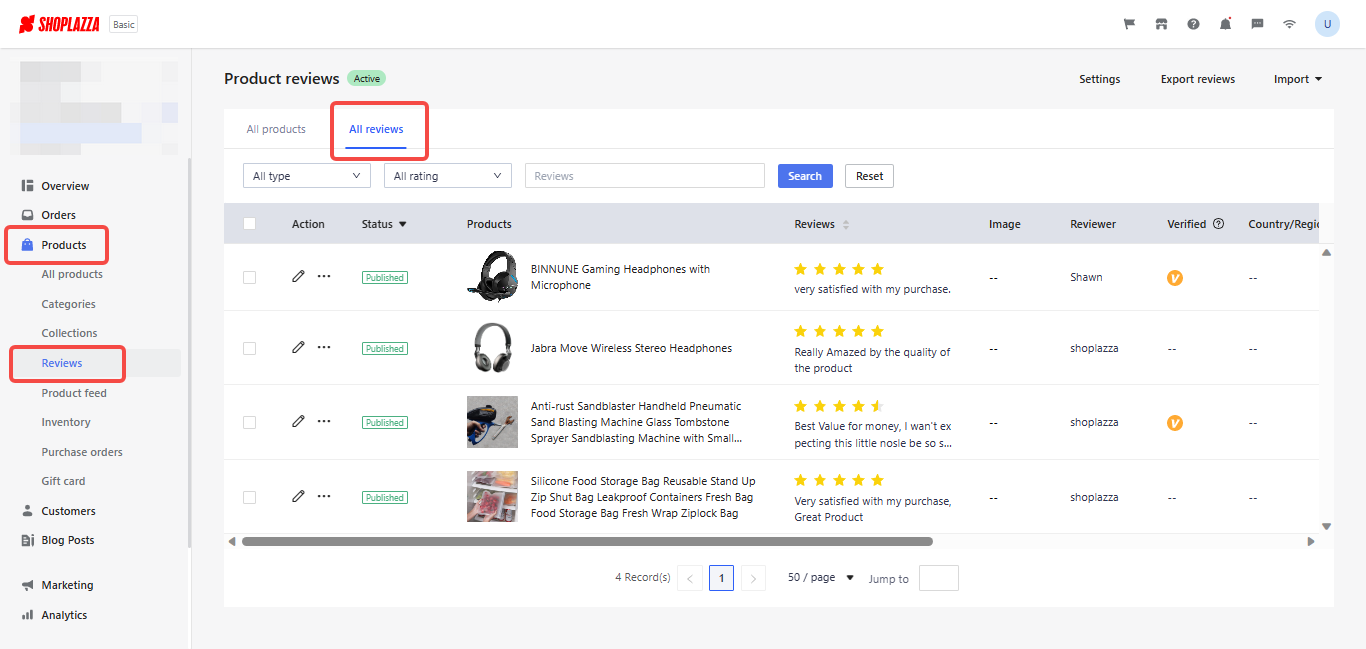
Task: Open the flag icon in header
Action: (x=1129, y=24)
